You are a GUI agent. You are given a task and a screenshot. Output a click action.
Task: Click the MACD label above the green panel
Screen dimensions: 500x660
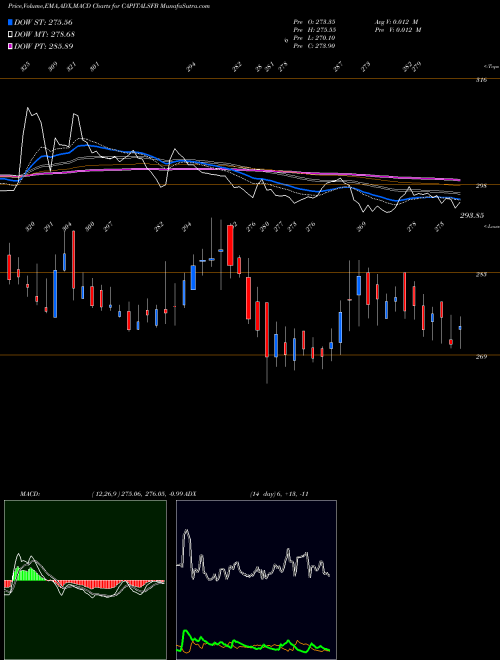30,494
